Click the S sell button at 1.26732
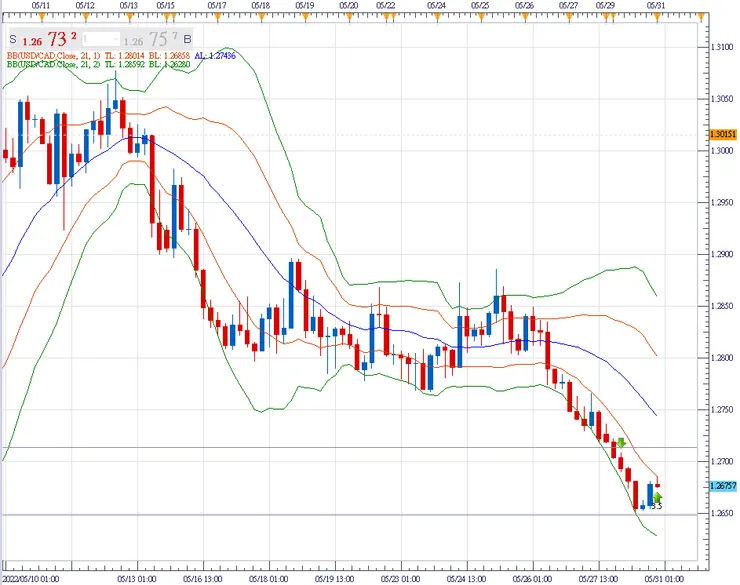Viewport: 740px width, 585px height. tap(13, 39)
